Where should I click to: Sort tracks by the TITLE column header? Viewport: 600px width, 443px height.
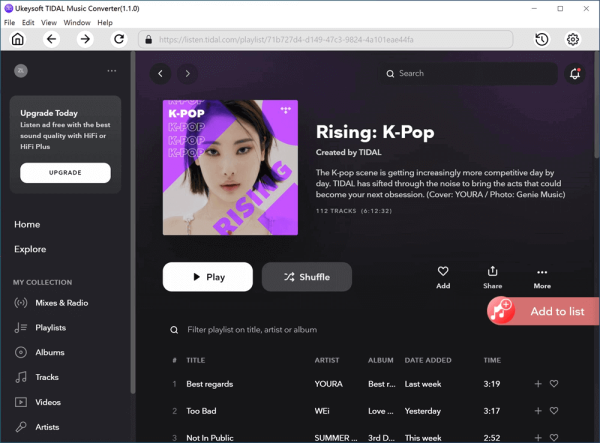pos(196,360)
